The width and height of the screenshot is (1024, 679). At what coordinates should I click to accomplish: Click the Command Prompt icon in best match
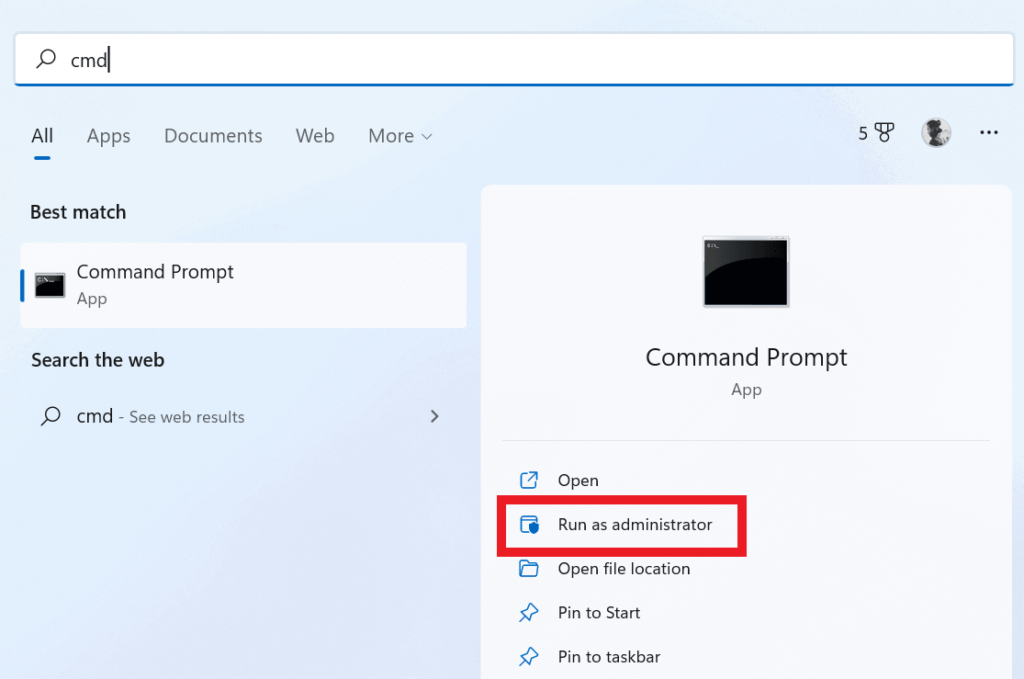(50, 286)
